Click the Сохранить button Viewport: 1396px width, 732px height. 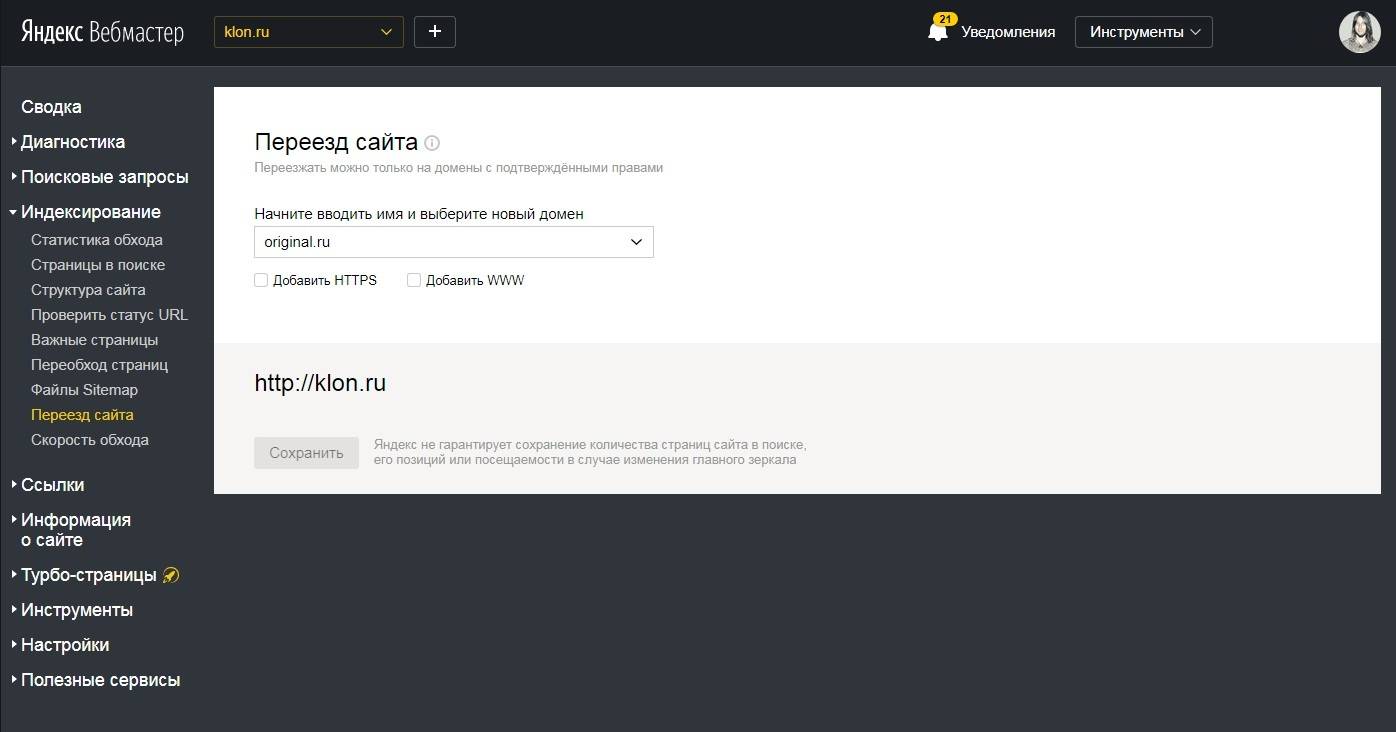306,453
